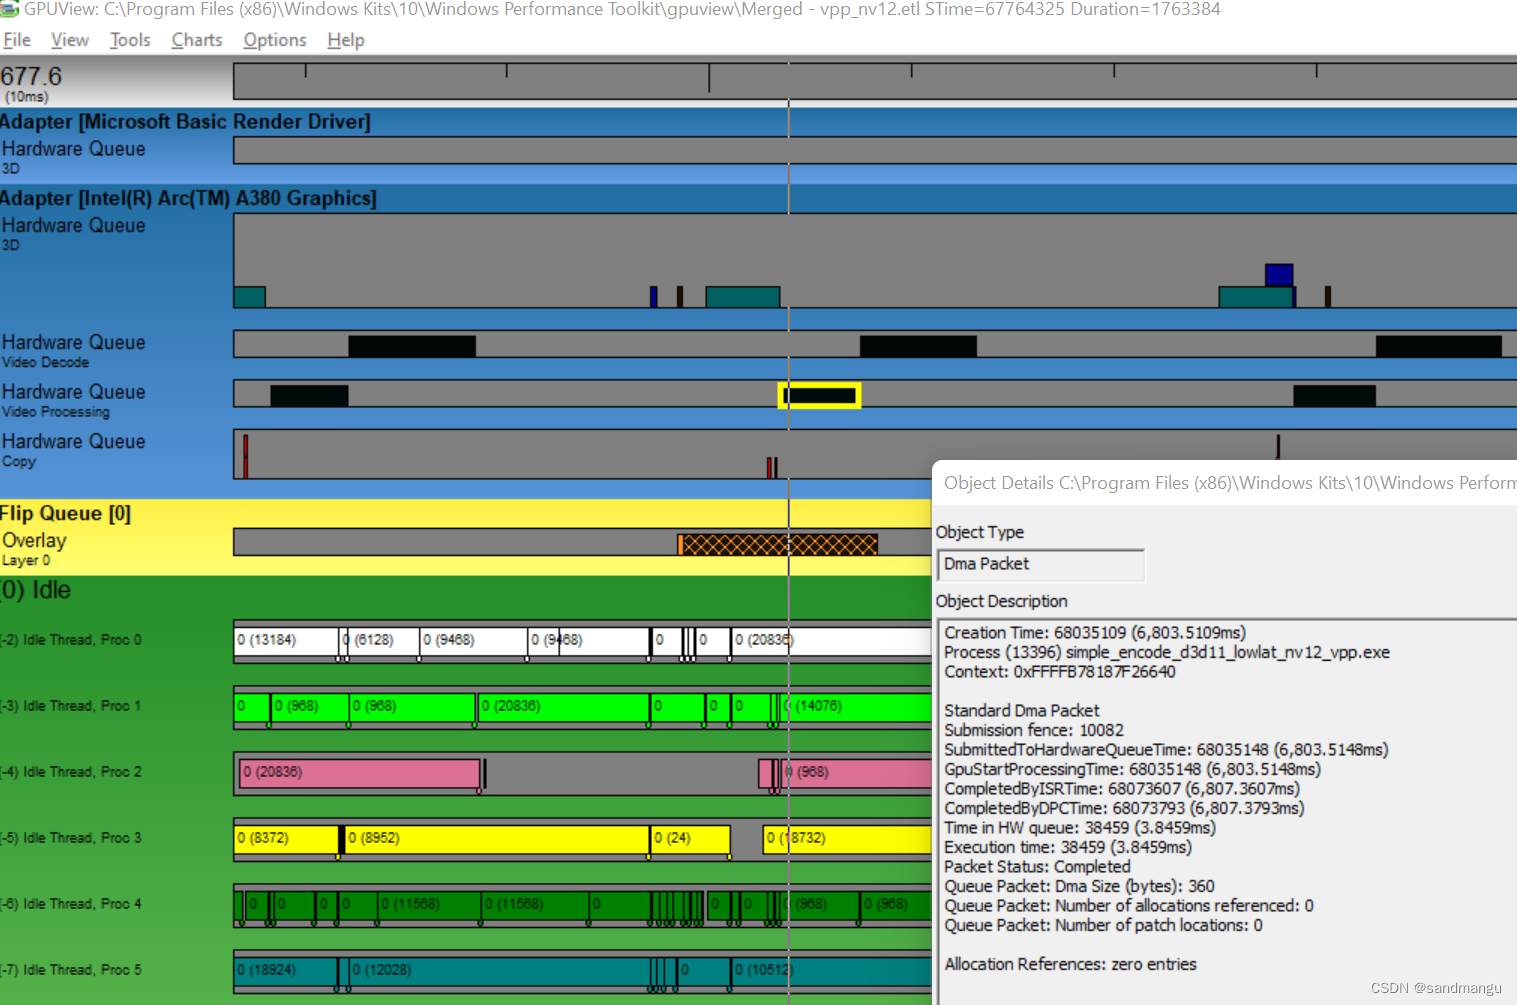
Task: Click the red packet at Copy queue start
Action: pos(245,456)
